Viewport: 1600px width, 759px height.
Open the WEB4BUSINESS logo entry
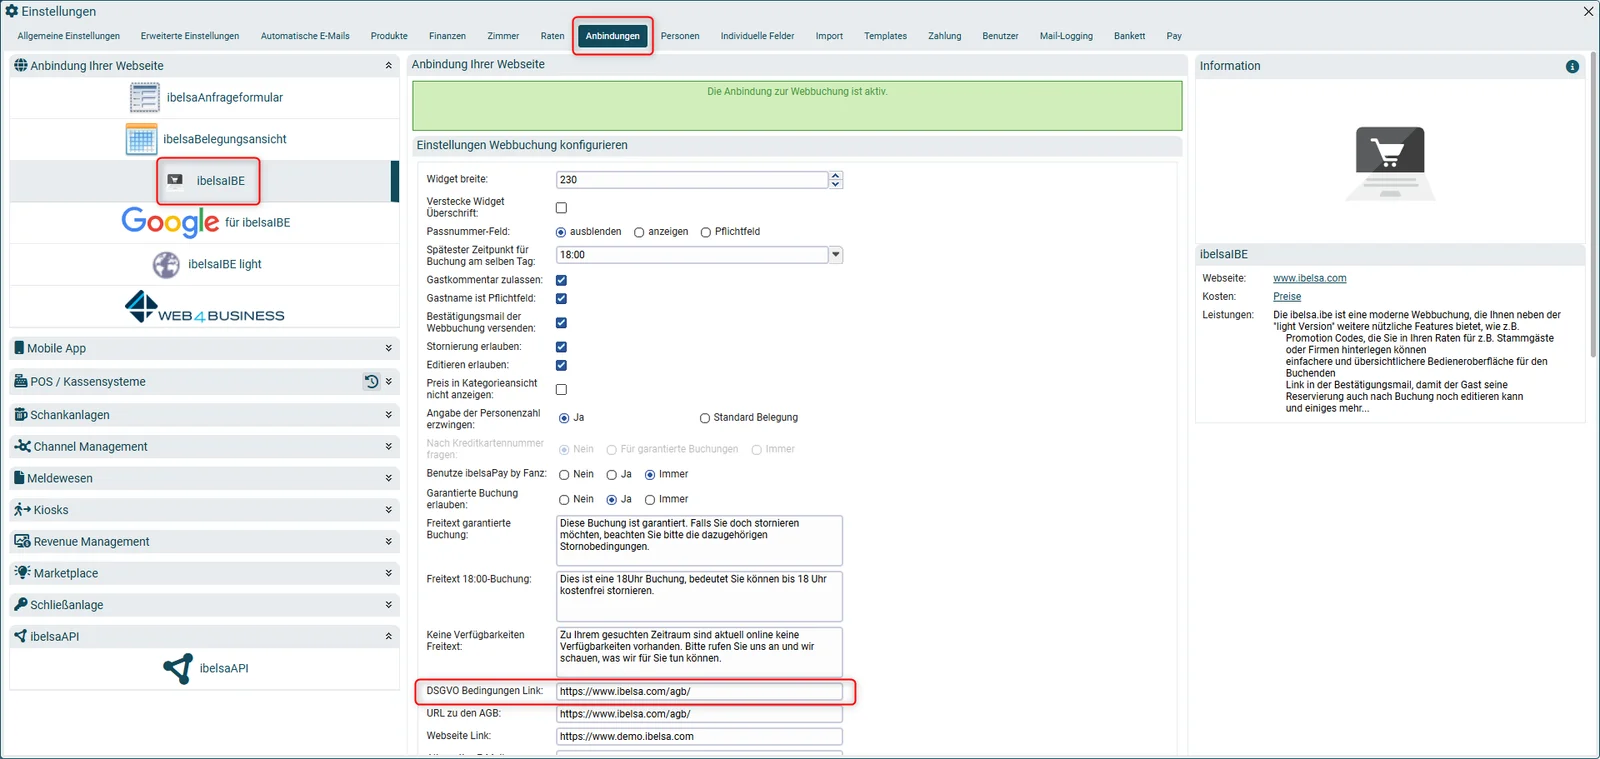tap(205, 307)
